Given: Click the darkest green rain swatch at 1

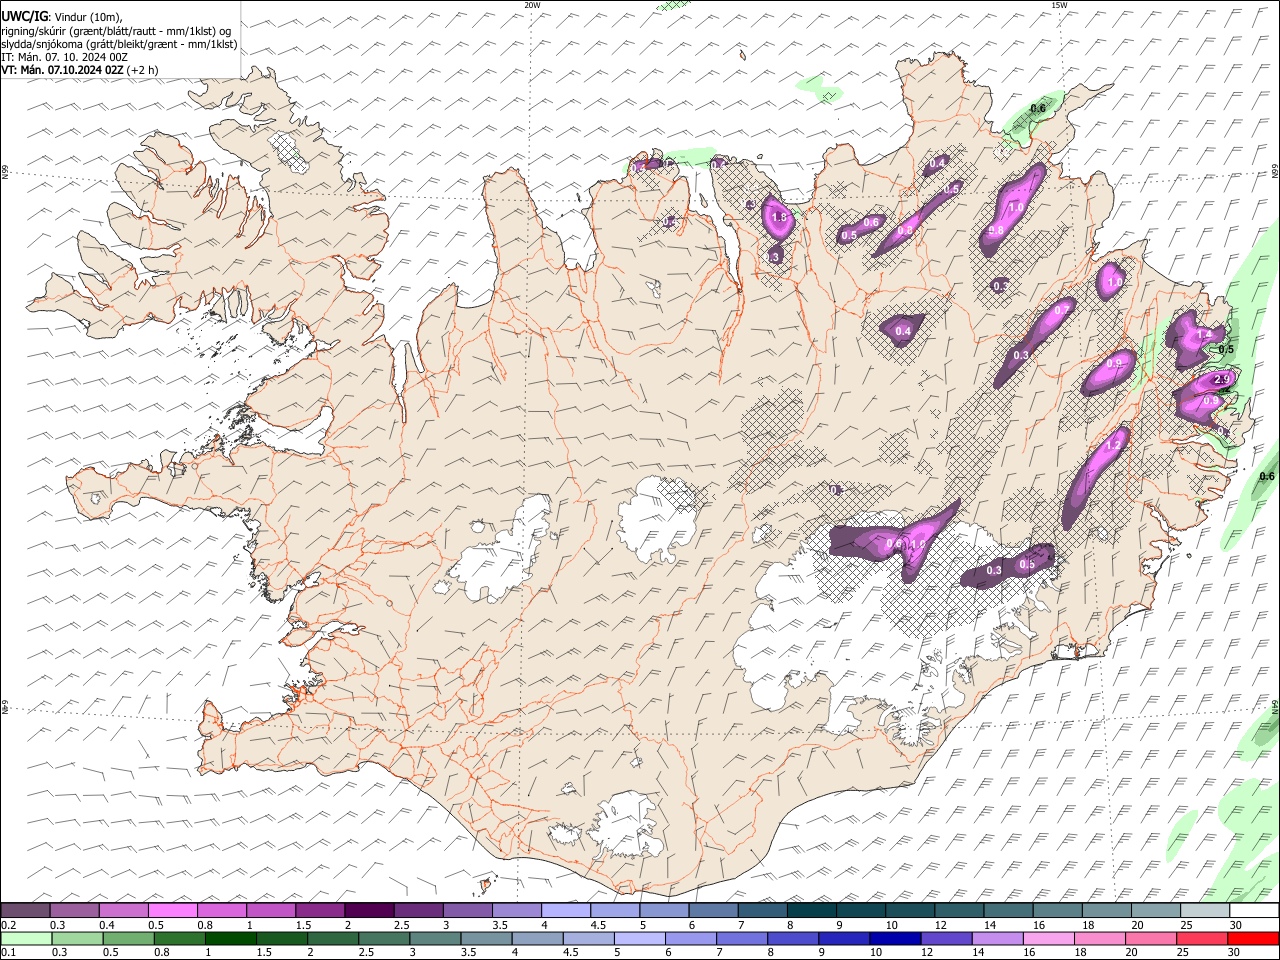Looking at the screenshot, I should click(230, 938).
